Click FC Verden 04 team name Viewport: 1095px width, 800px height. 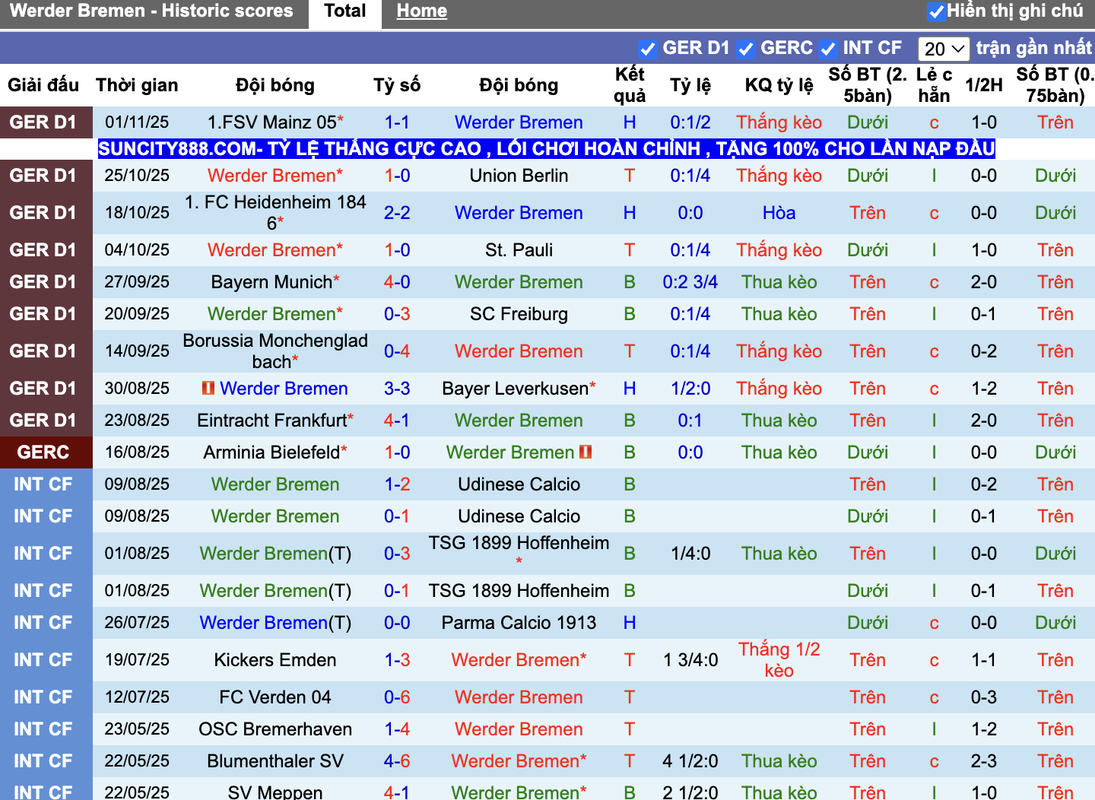click(275, 697)
